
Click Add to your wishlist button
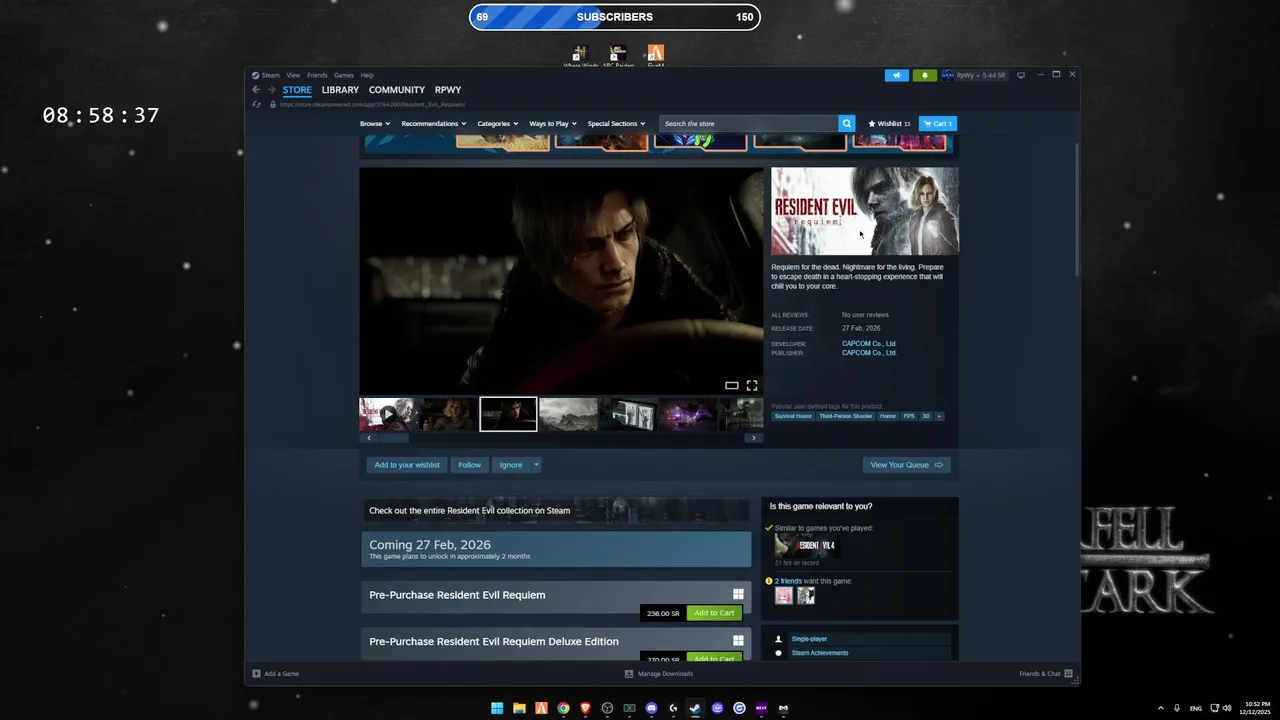(x=407, y=465)
